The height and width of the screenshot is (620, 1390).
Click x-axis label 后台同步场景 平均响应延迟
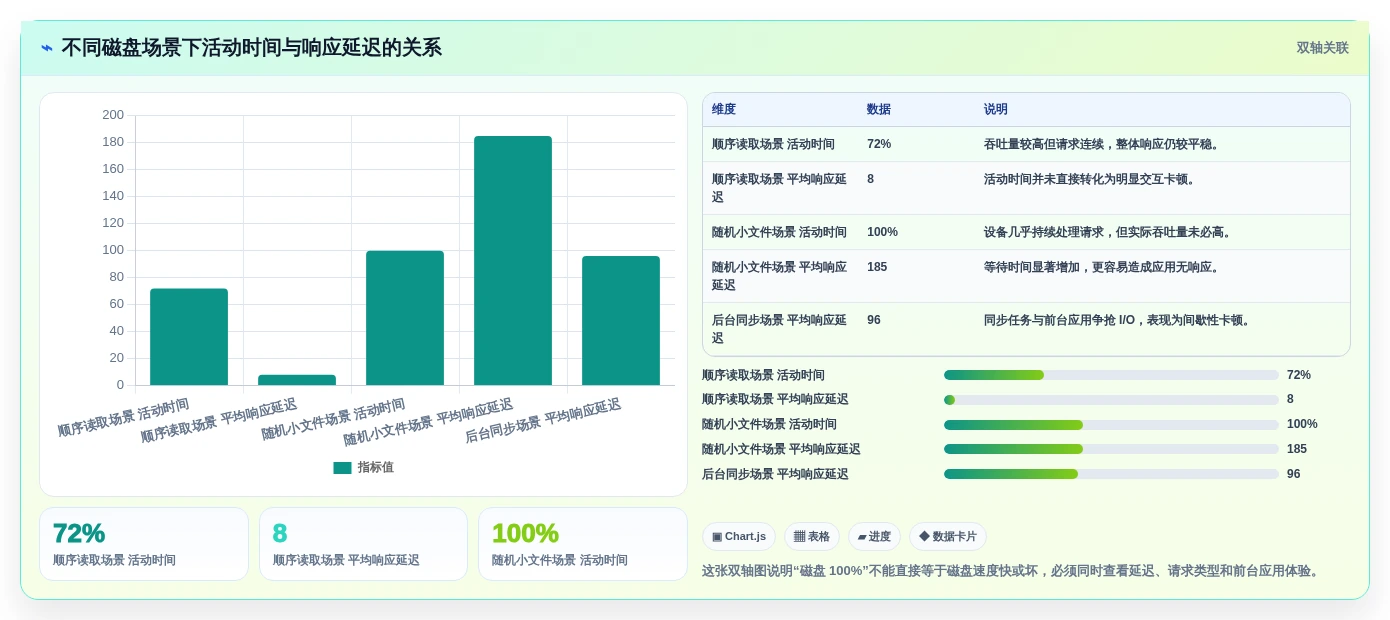[543, 421]
